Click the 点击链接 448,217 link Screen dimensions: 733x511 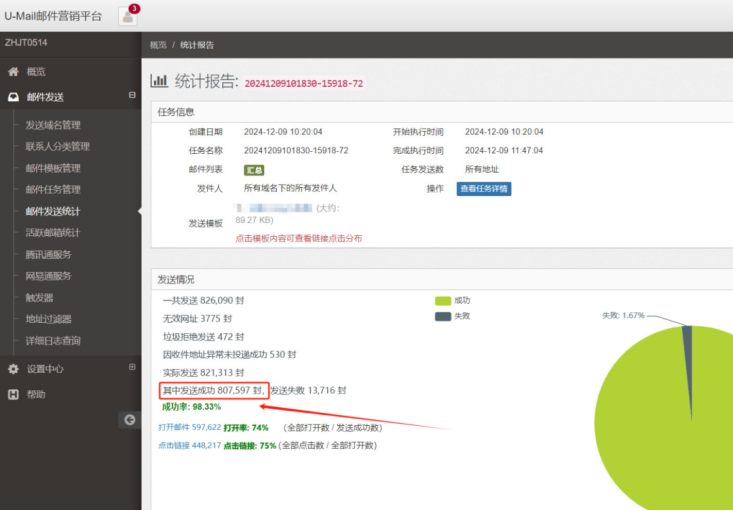click(x=189, y=445)
